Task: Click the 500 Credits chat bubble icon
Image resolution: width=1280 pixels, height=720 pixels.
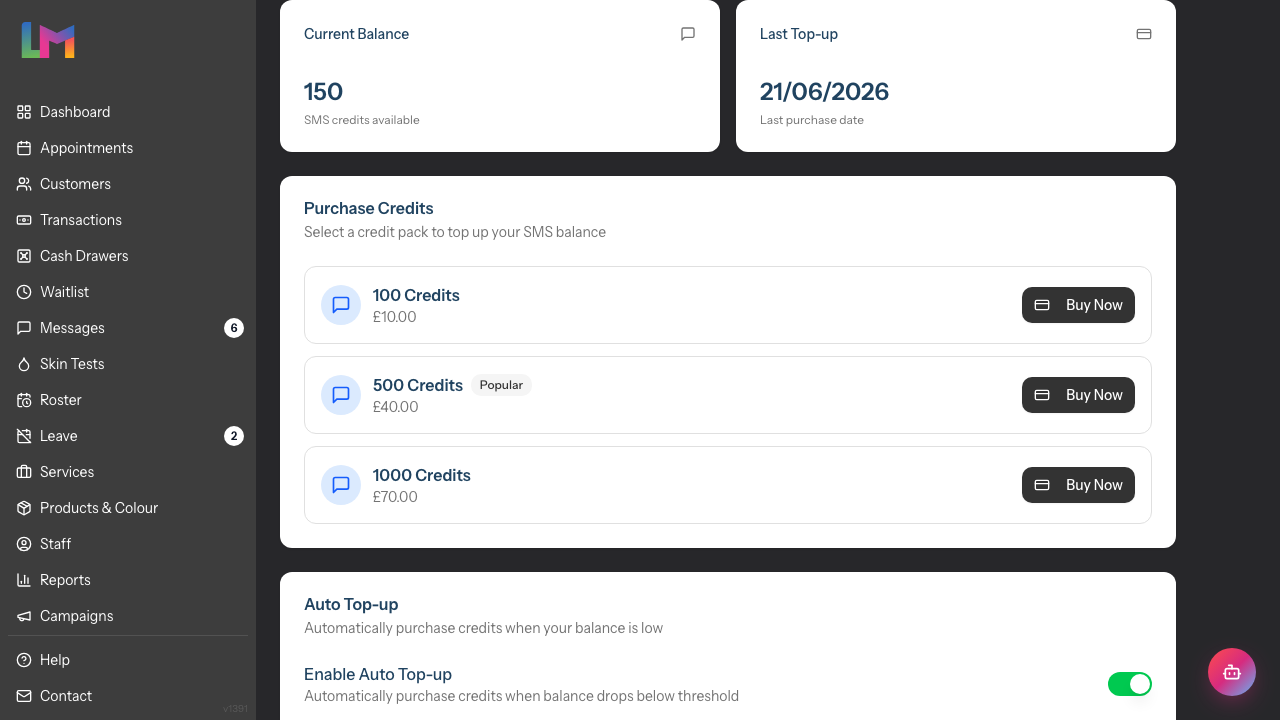Action: click(341, 395)
